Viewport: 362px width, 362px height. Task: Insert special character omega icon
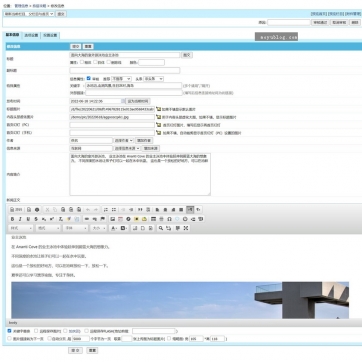point(169,219)
